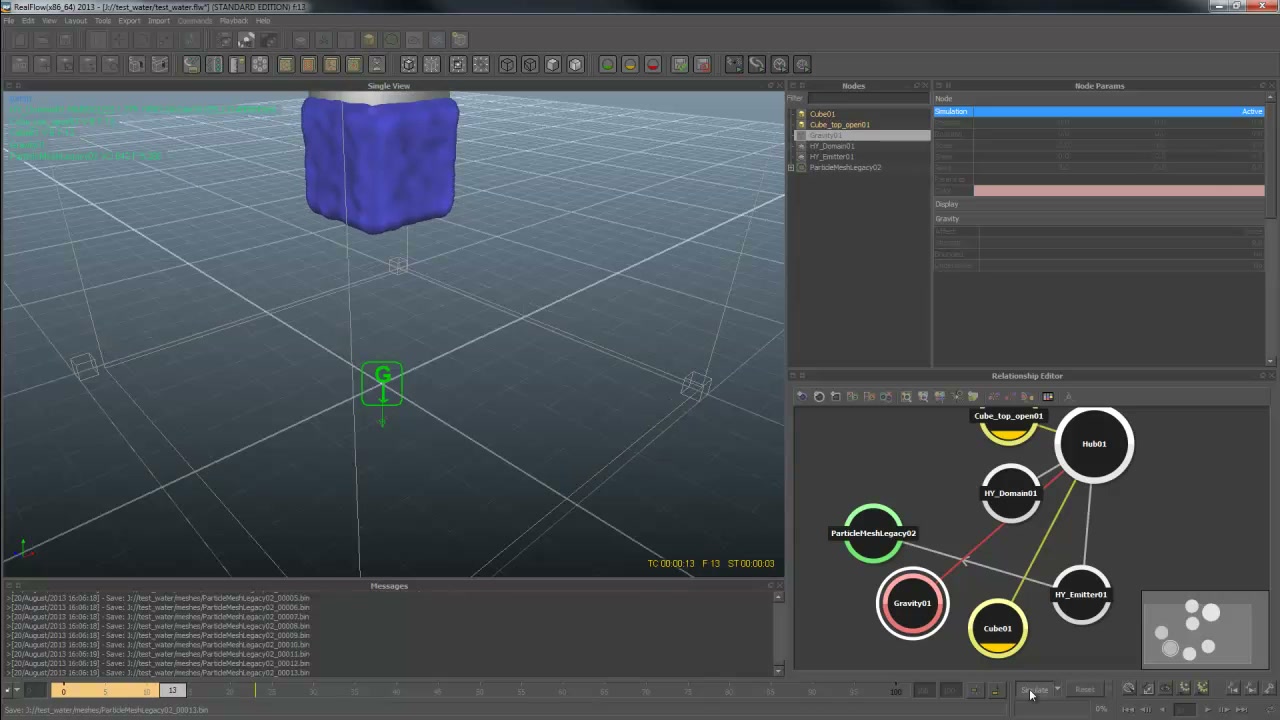Open the Playback menu
Viewport: 1280px width, 720px height.
[234, 21]
